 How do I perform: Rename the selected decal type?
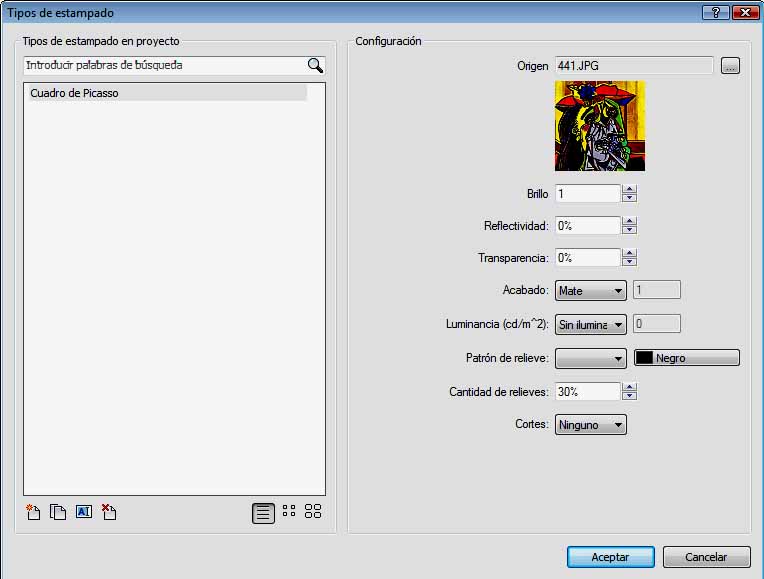click(84, 512)
